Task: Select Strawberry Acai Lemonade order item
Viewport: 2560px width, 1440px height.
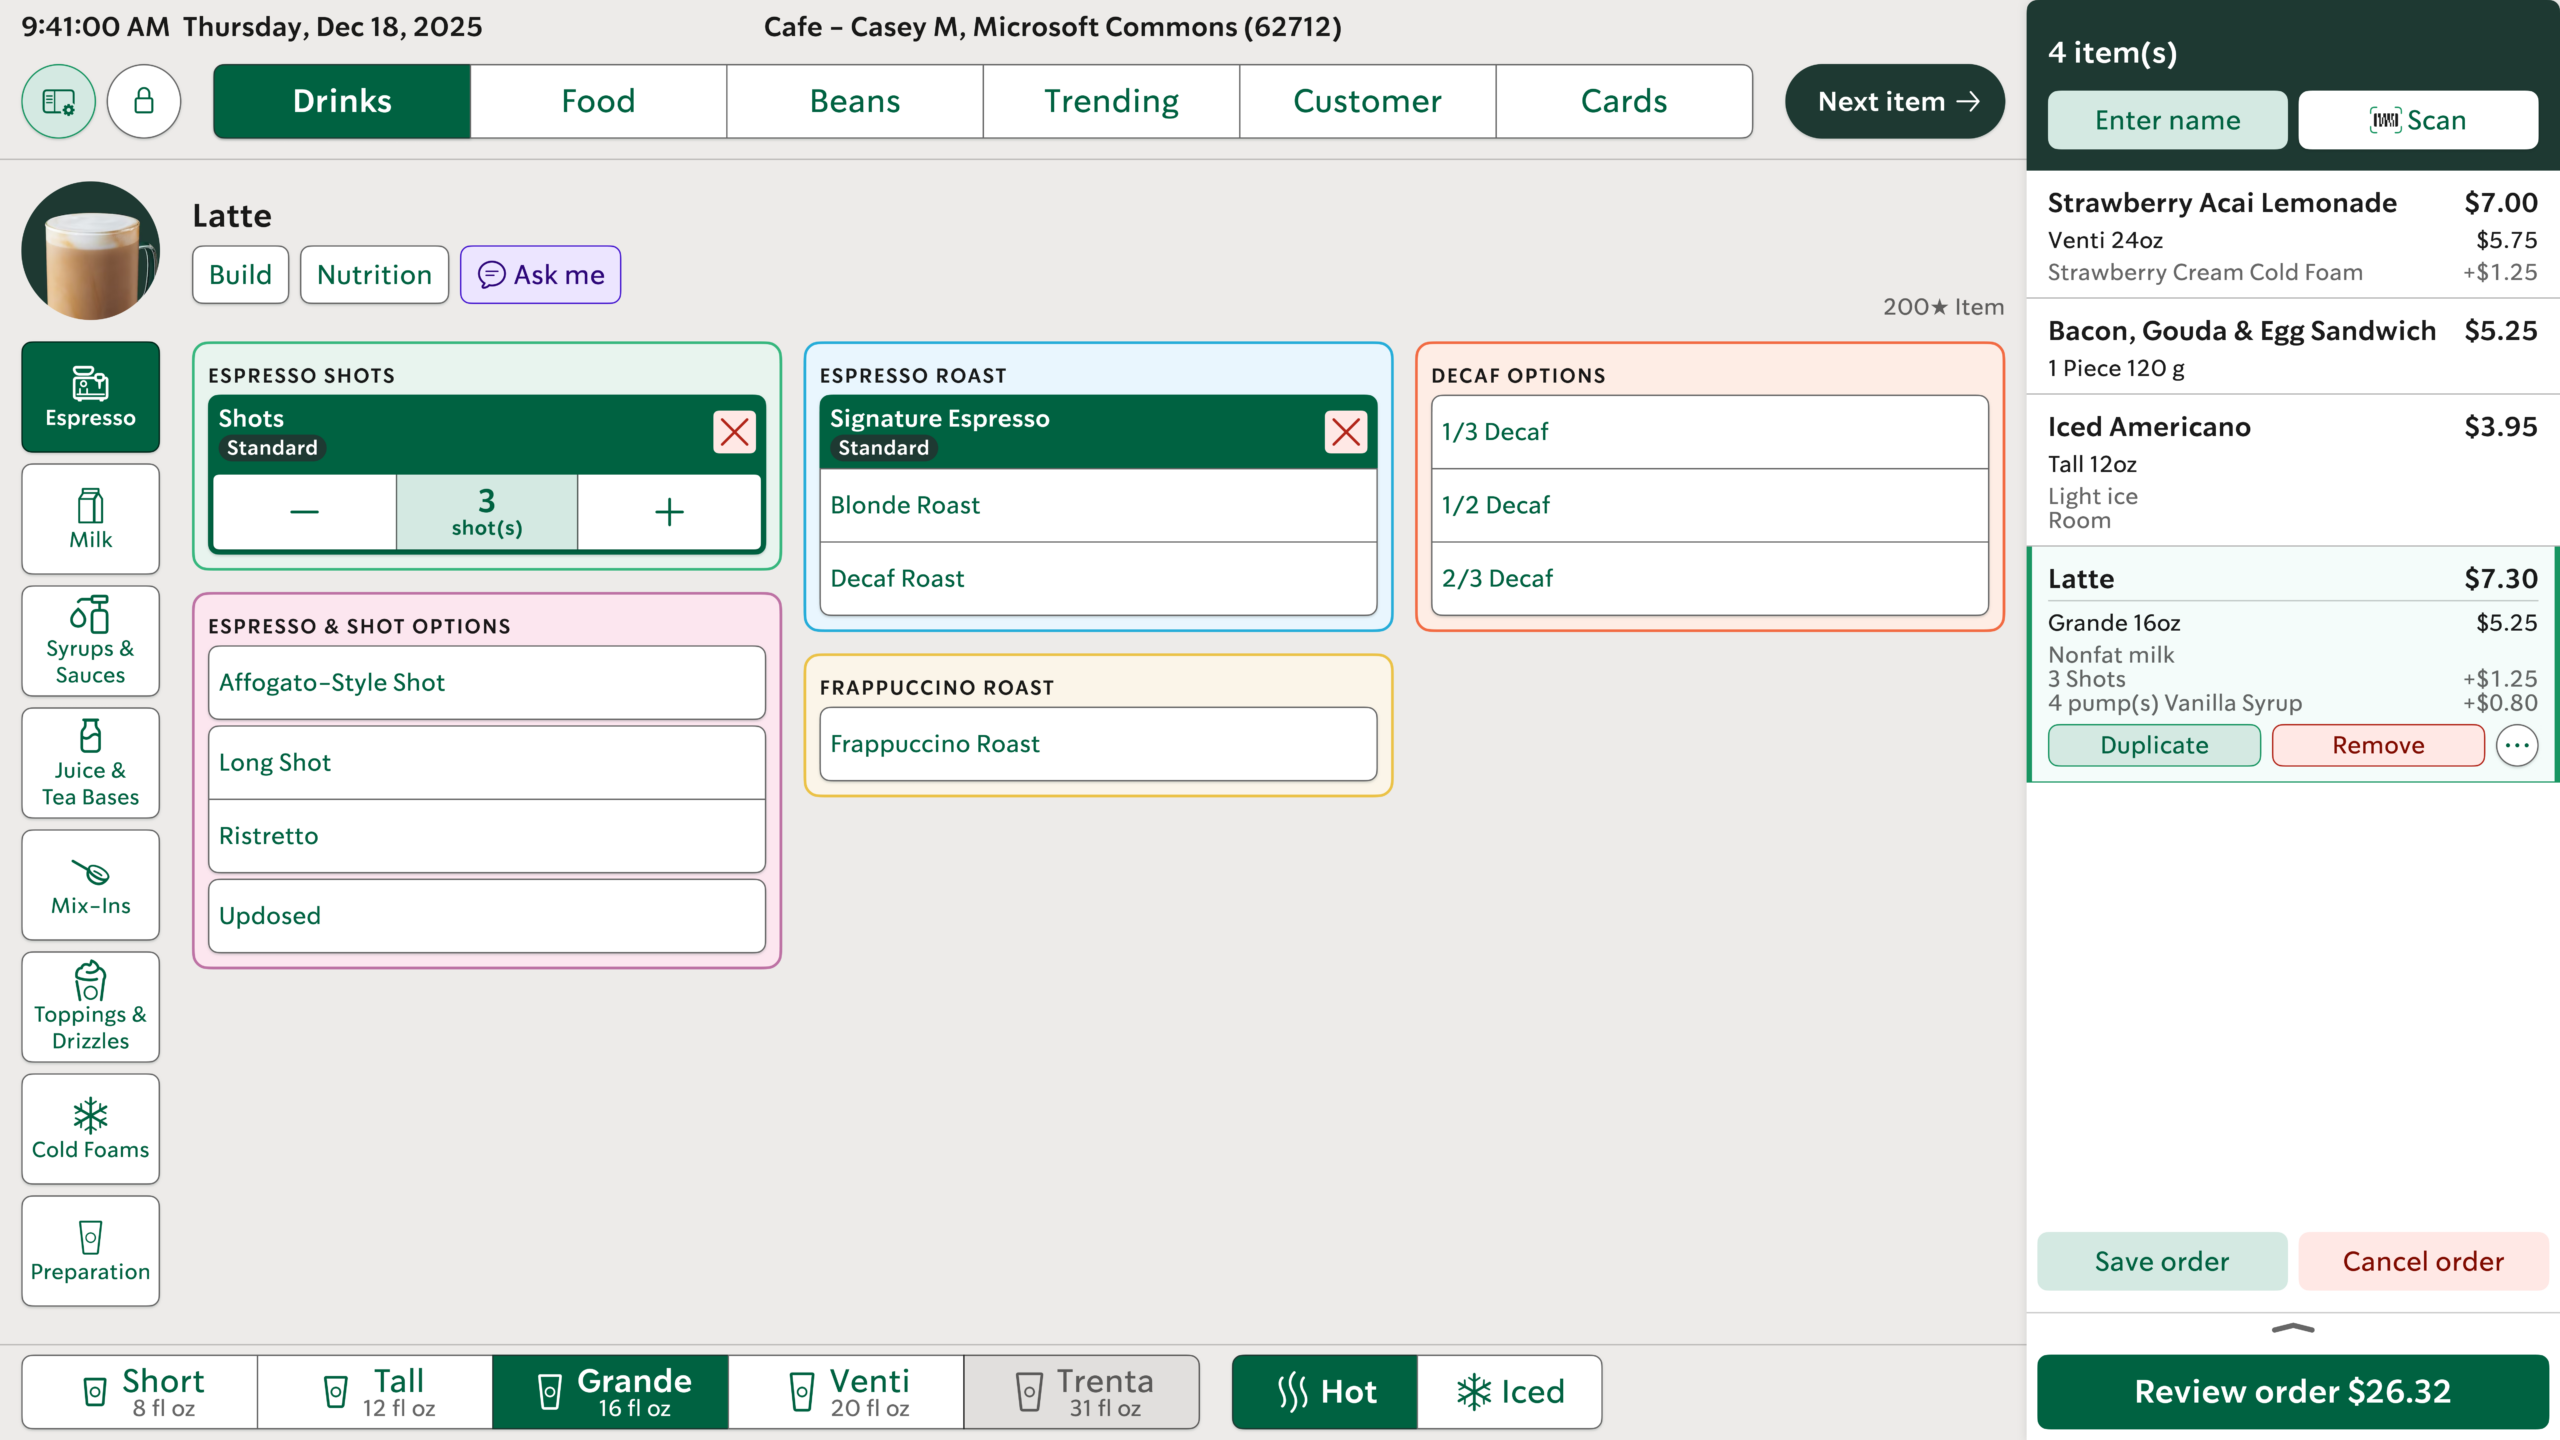Action: [2293, 235]
